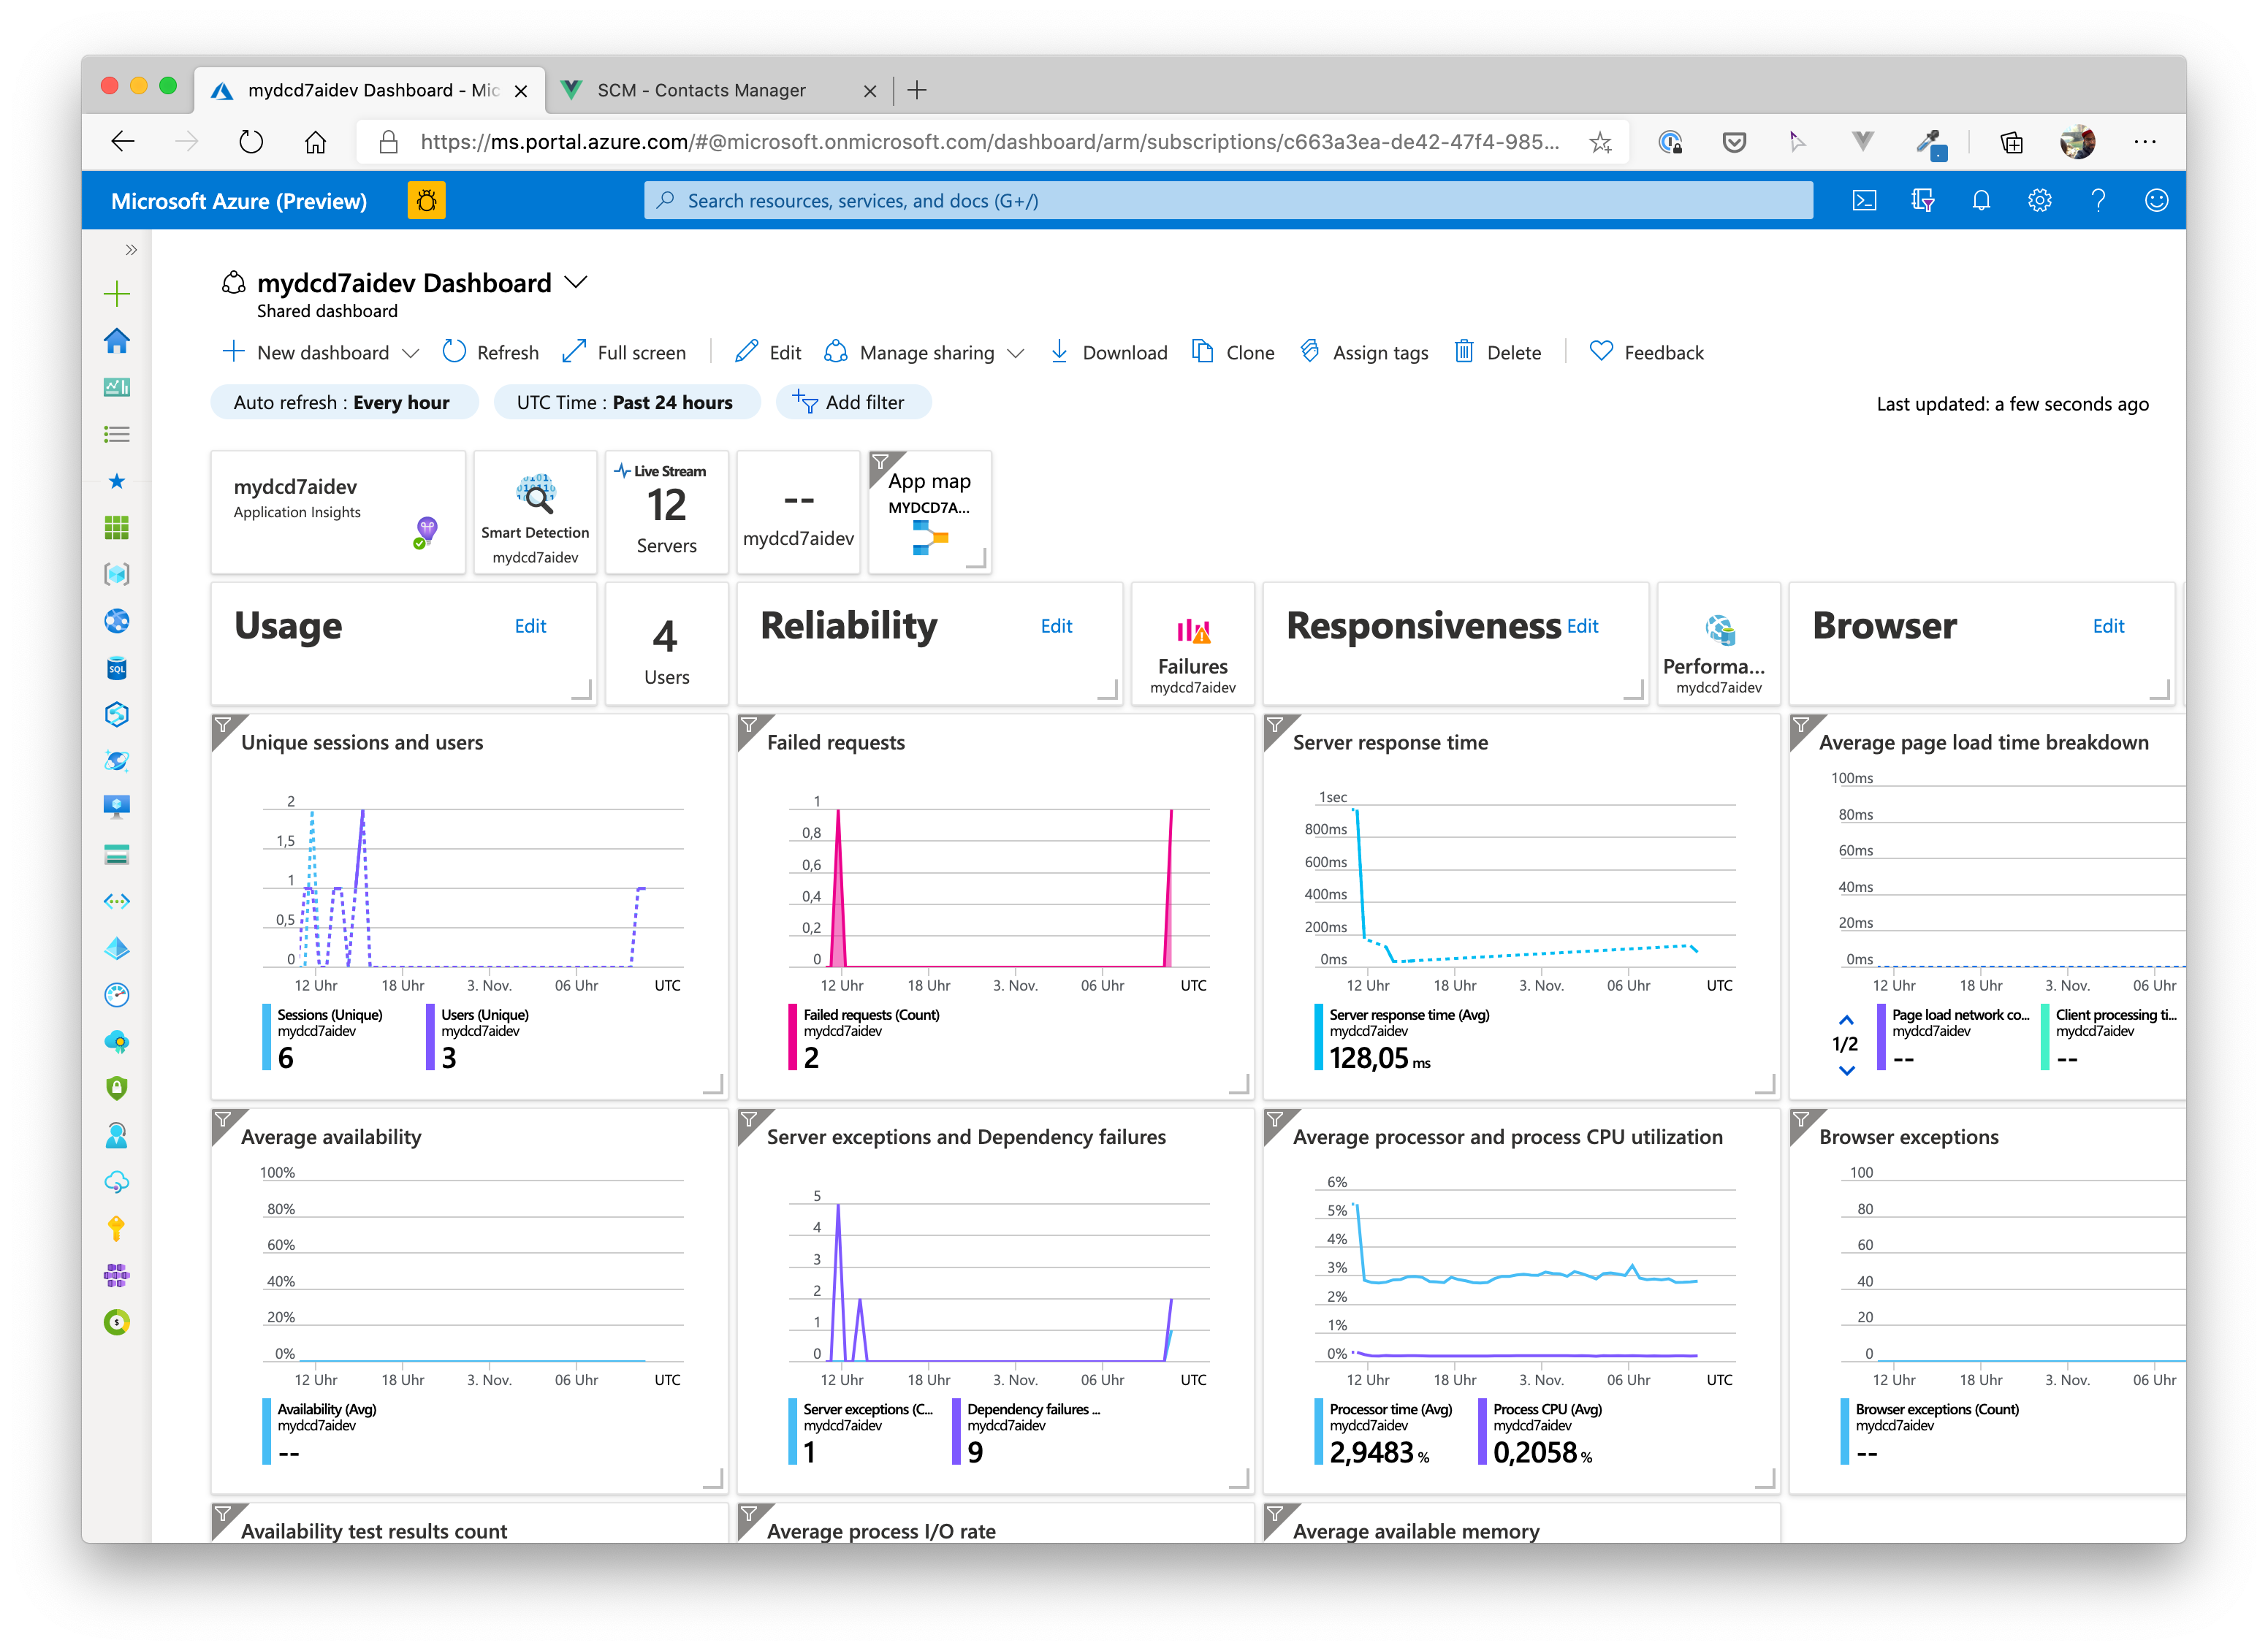Click Assign tags button
Screen dimensions: 2268x1651
1364,353
